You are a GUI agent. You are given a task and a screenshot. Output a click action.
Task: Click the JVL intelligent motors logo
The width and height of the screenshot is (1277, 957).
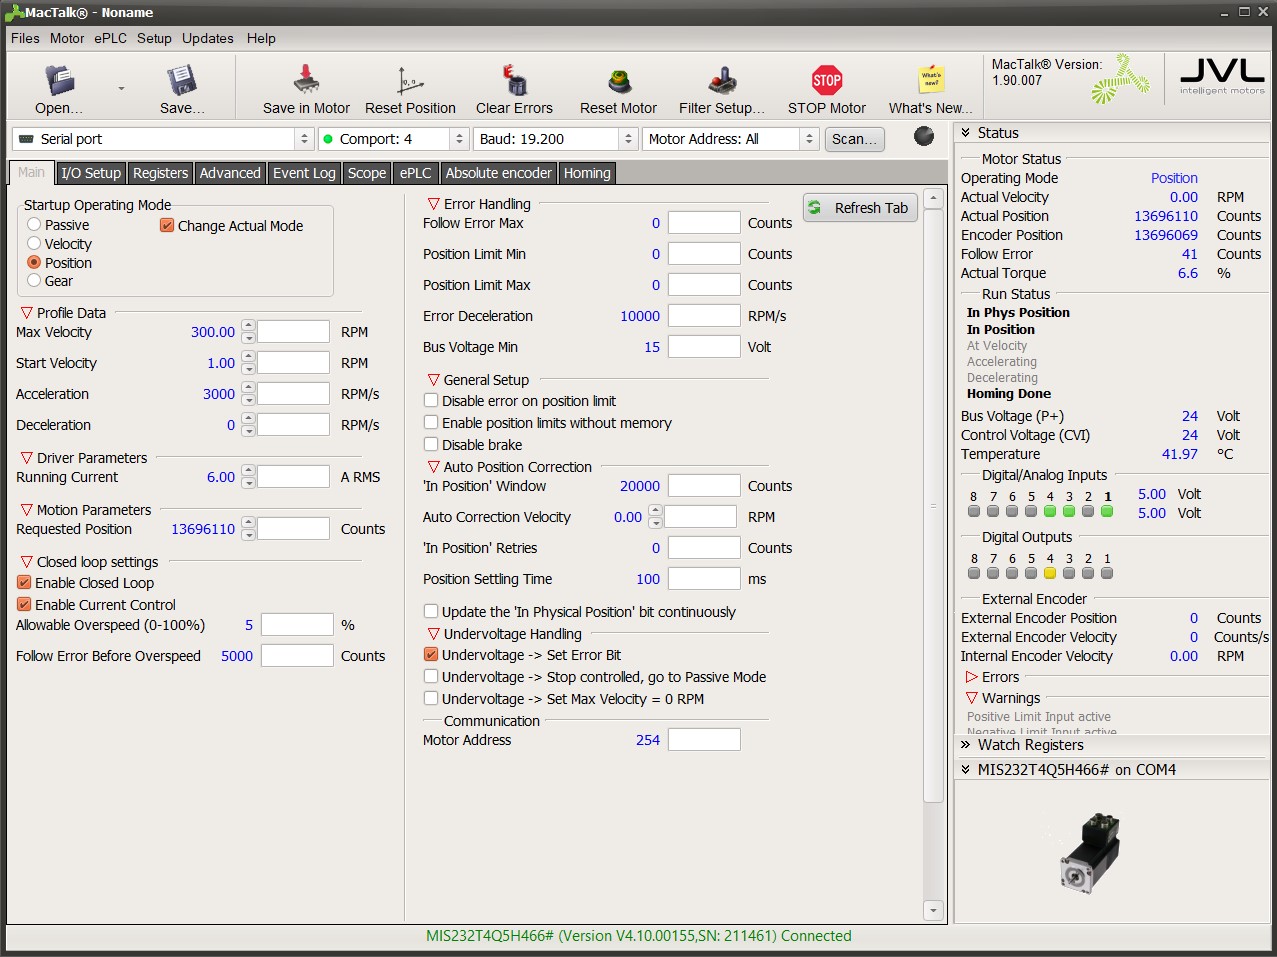1222,77
